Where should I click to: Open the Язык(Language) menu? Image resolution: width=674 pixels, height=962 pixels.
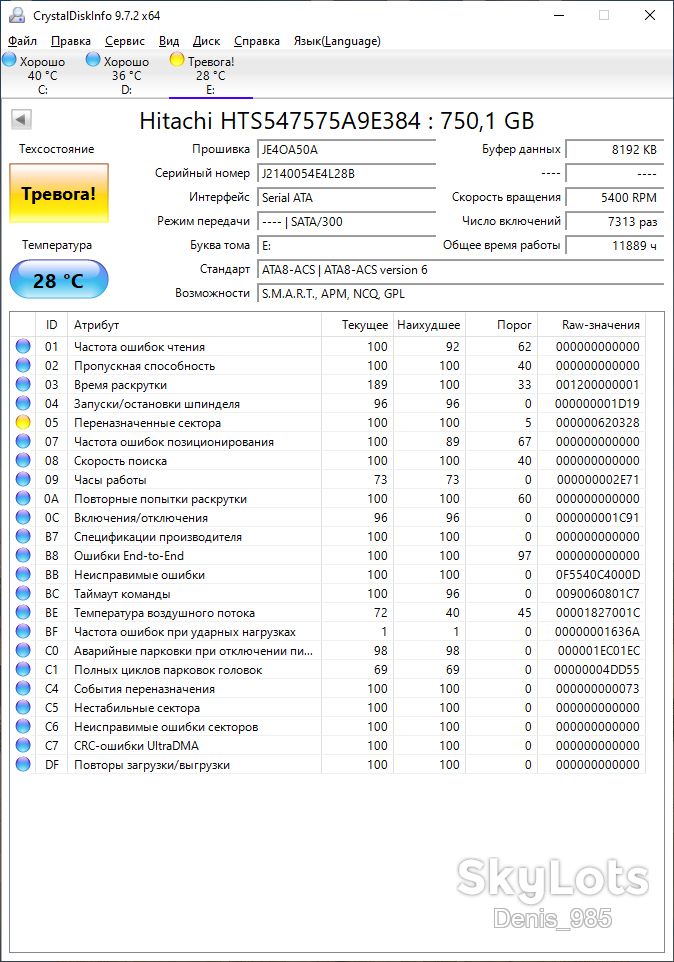(337, 41)
